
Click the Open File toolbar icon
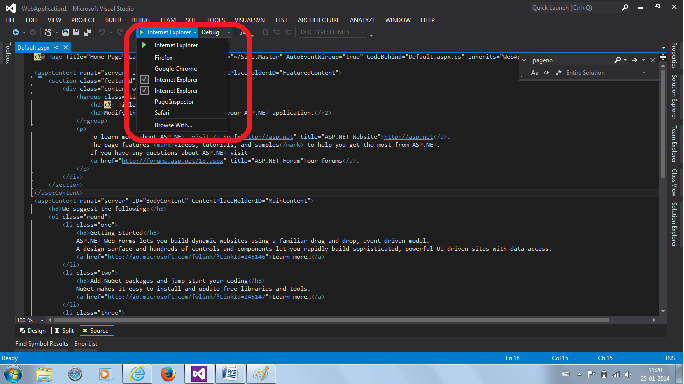[65, 32]
